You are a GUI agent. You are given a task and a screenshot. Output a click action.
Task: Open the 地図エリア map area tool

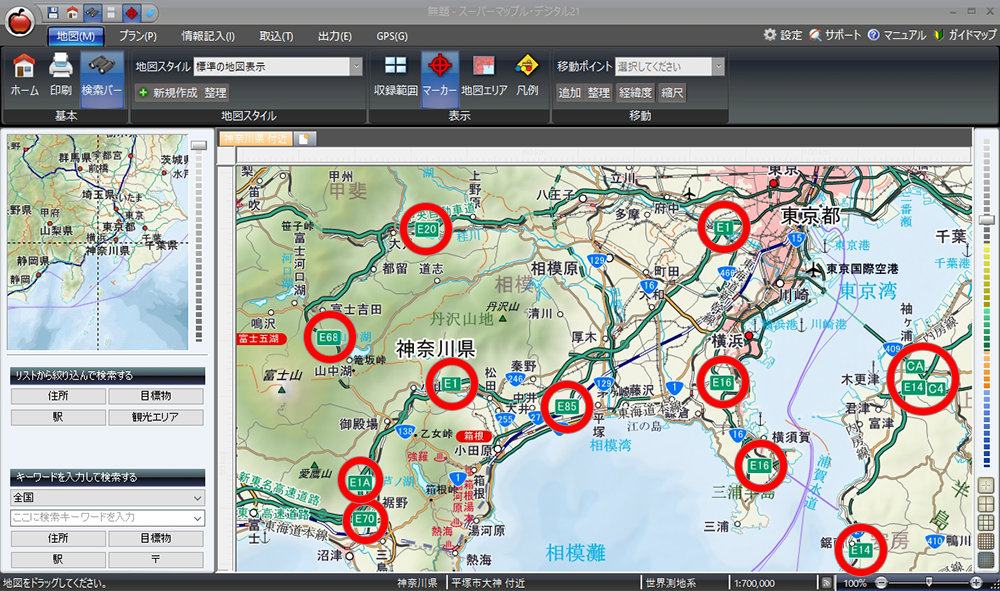(484, 75)
